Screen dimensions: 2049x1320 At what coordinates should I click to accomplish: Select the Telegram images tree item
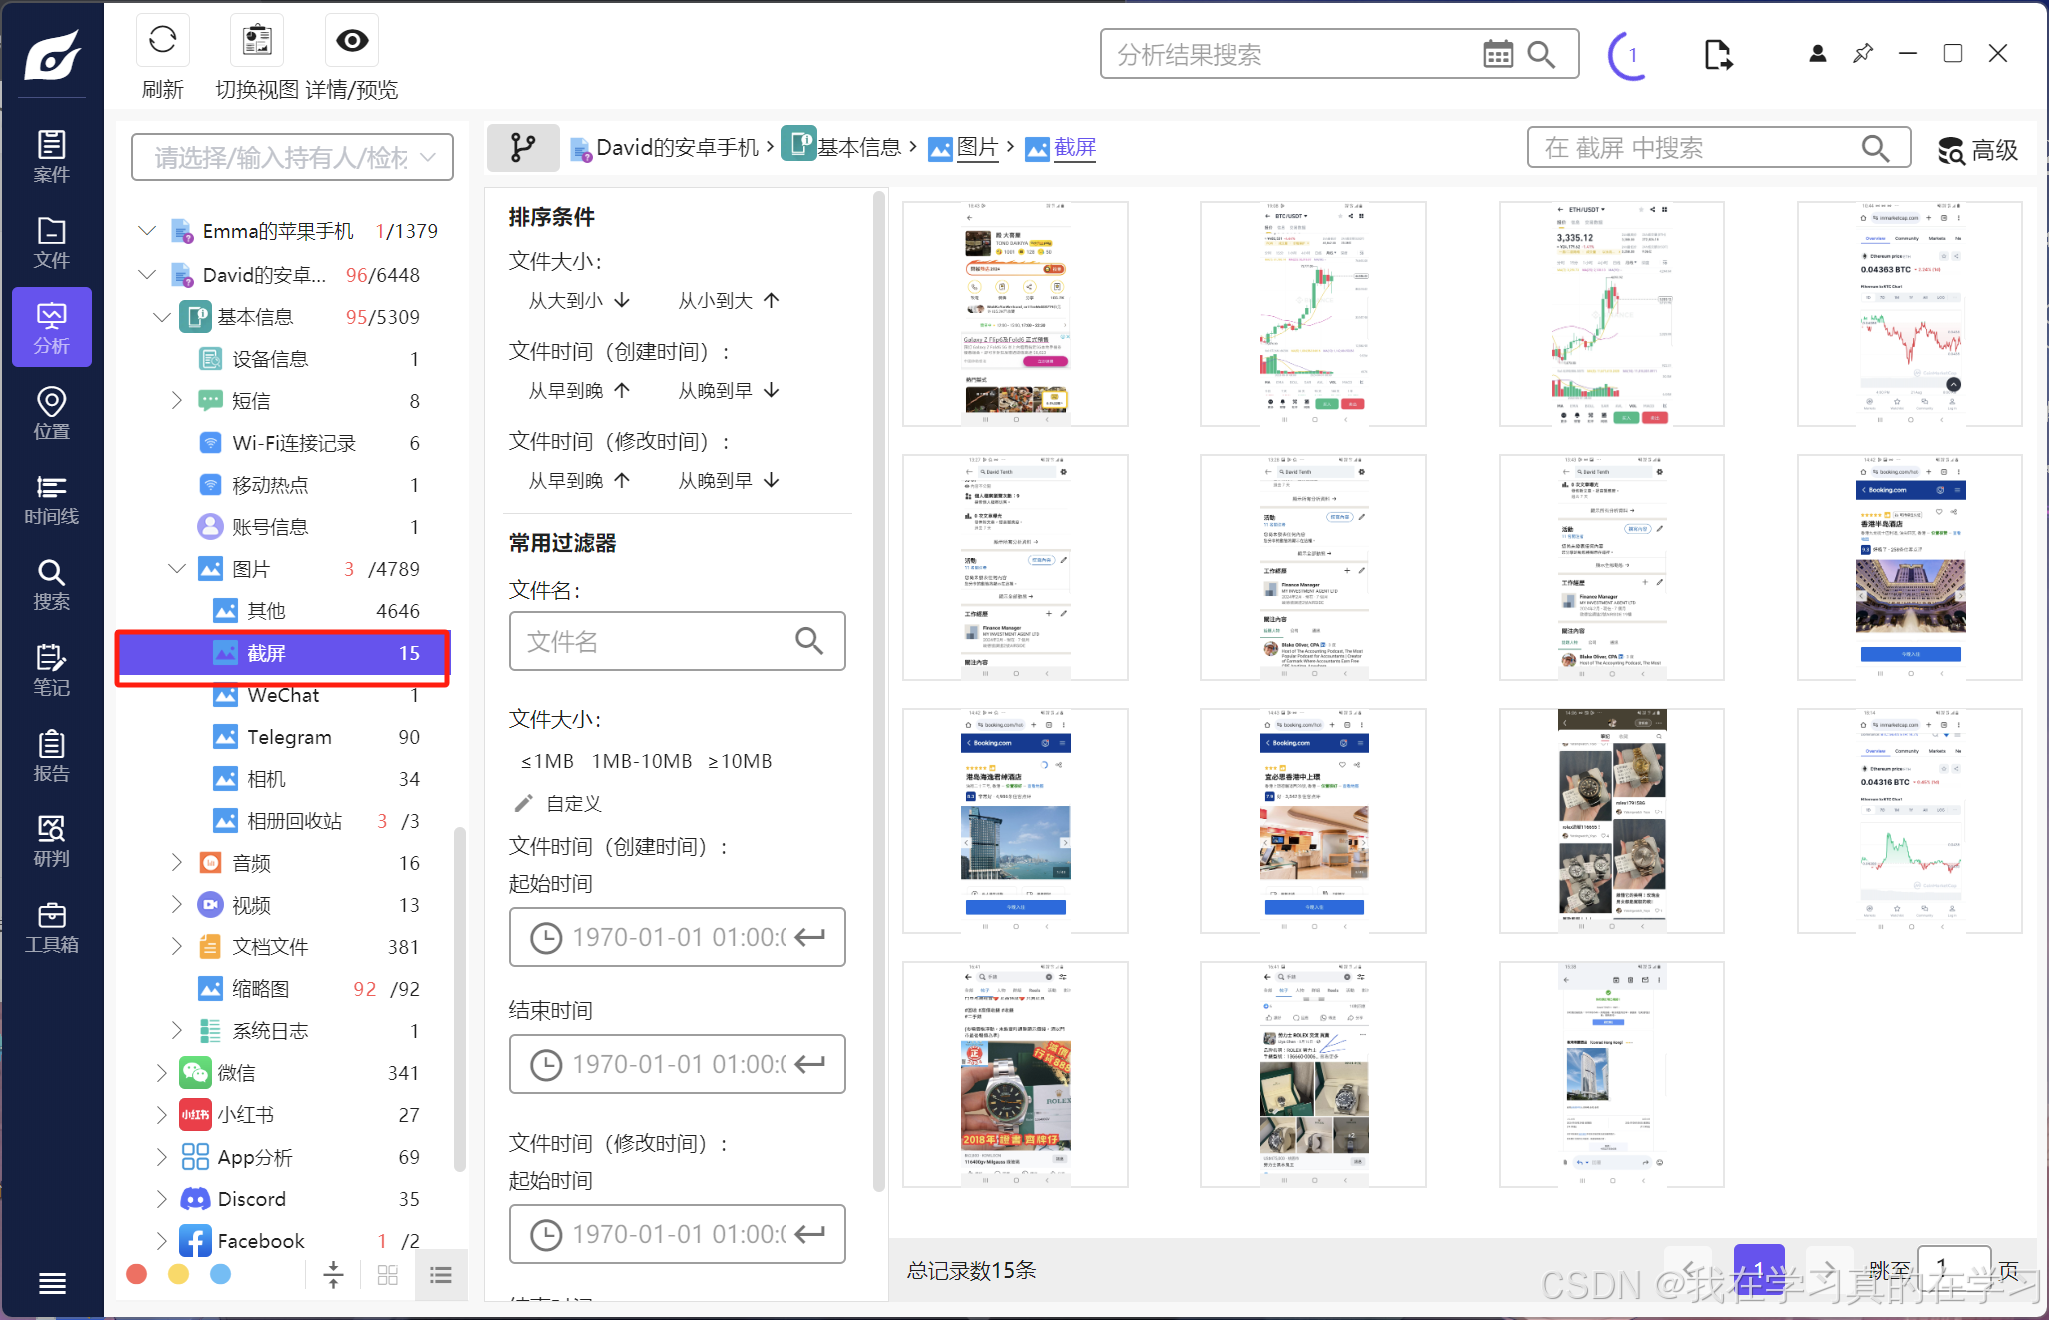click(x=289, y=737)
